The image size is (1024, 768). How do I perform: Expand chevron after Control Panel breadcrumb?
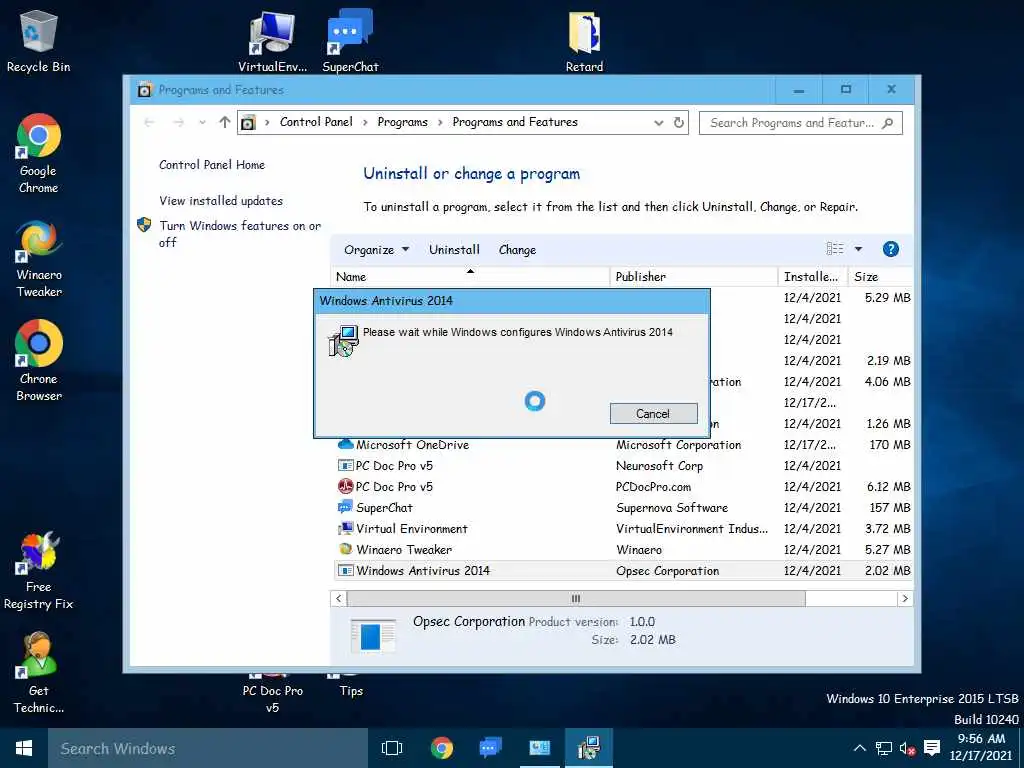[364, 122]
